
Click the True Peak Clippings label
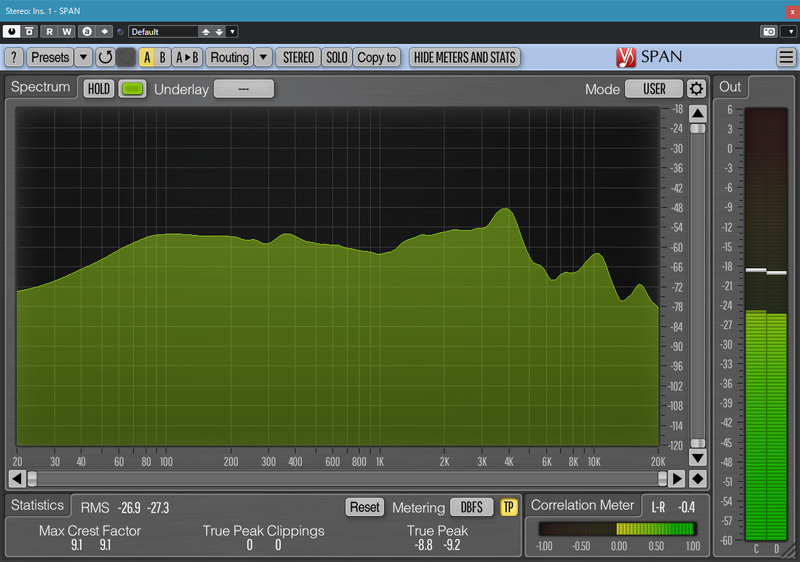tap(263, 531)
